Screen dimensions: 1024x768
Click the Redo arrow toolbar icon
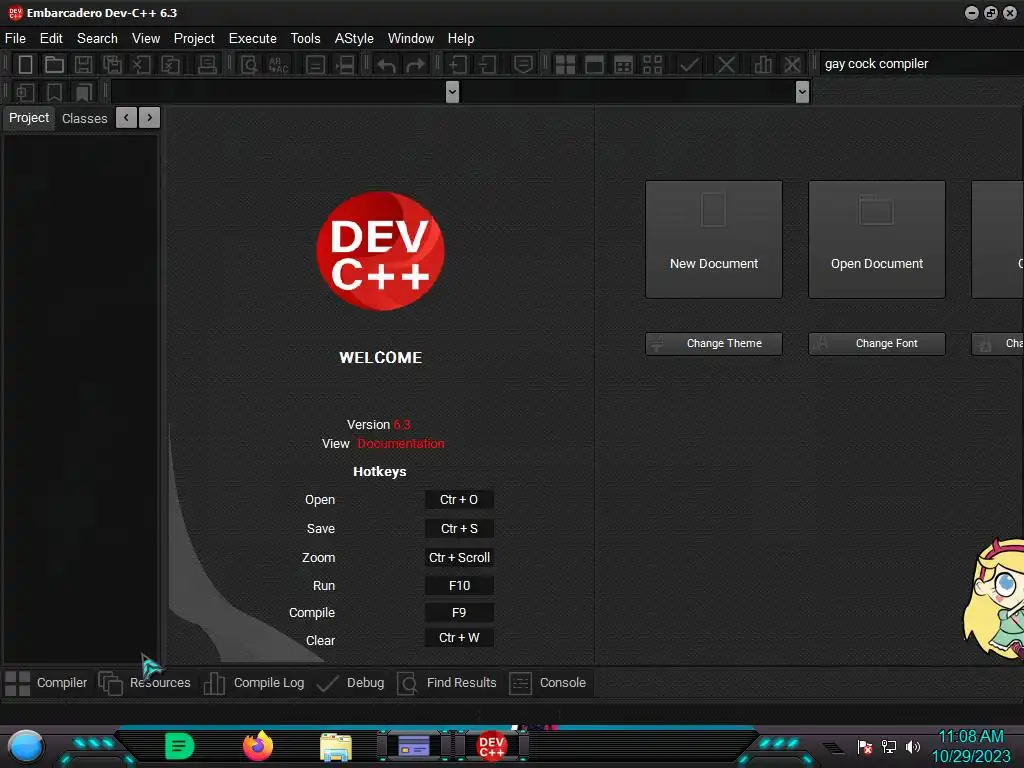(x=415, y=64)
